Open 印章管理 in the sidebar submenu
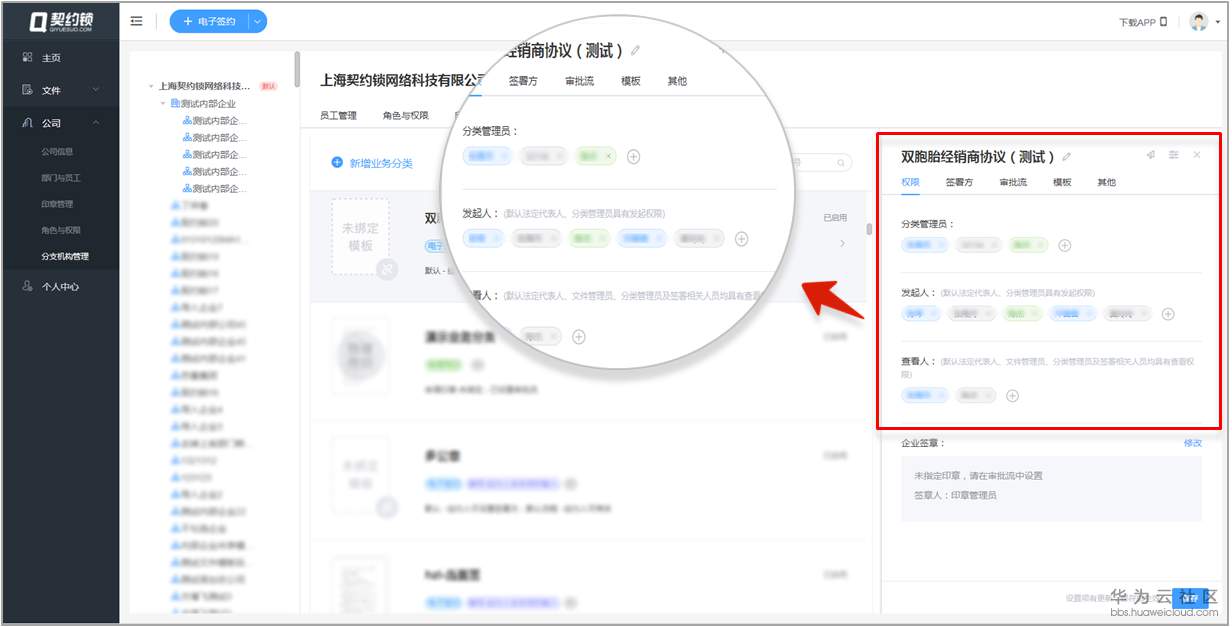The width and height of the screenshot is (1232, 627). coord(57,204)
